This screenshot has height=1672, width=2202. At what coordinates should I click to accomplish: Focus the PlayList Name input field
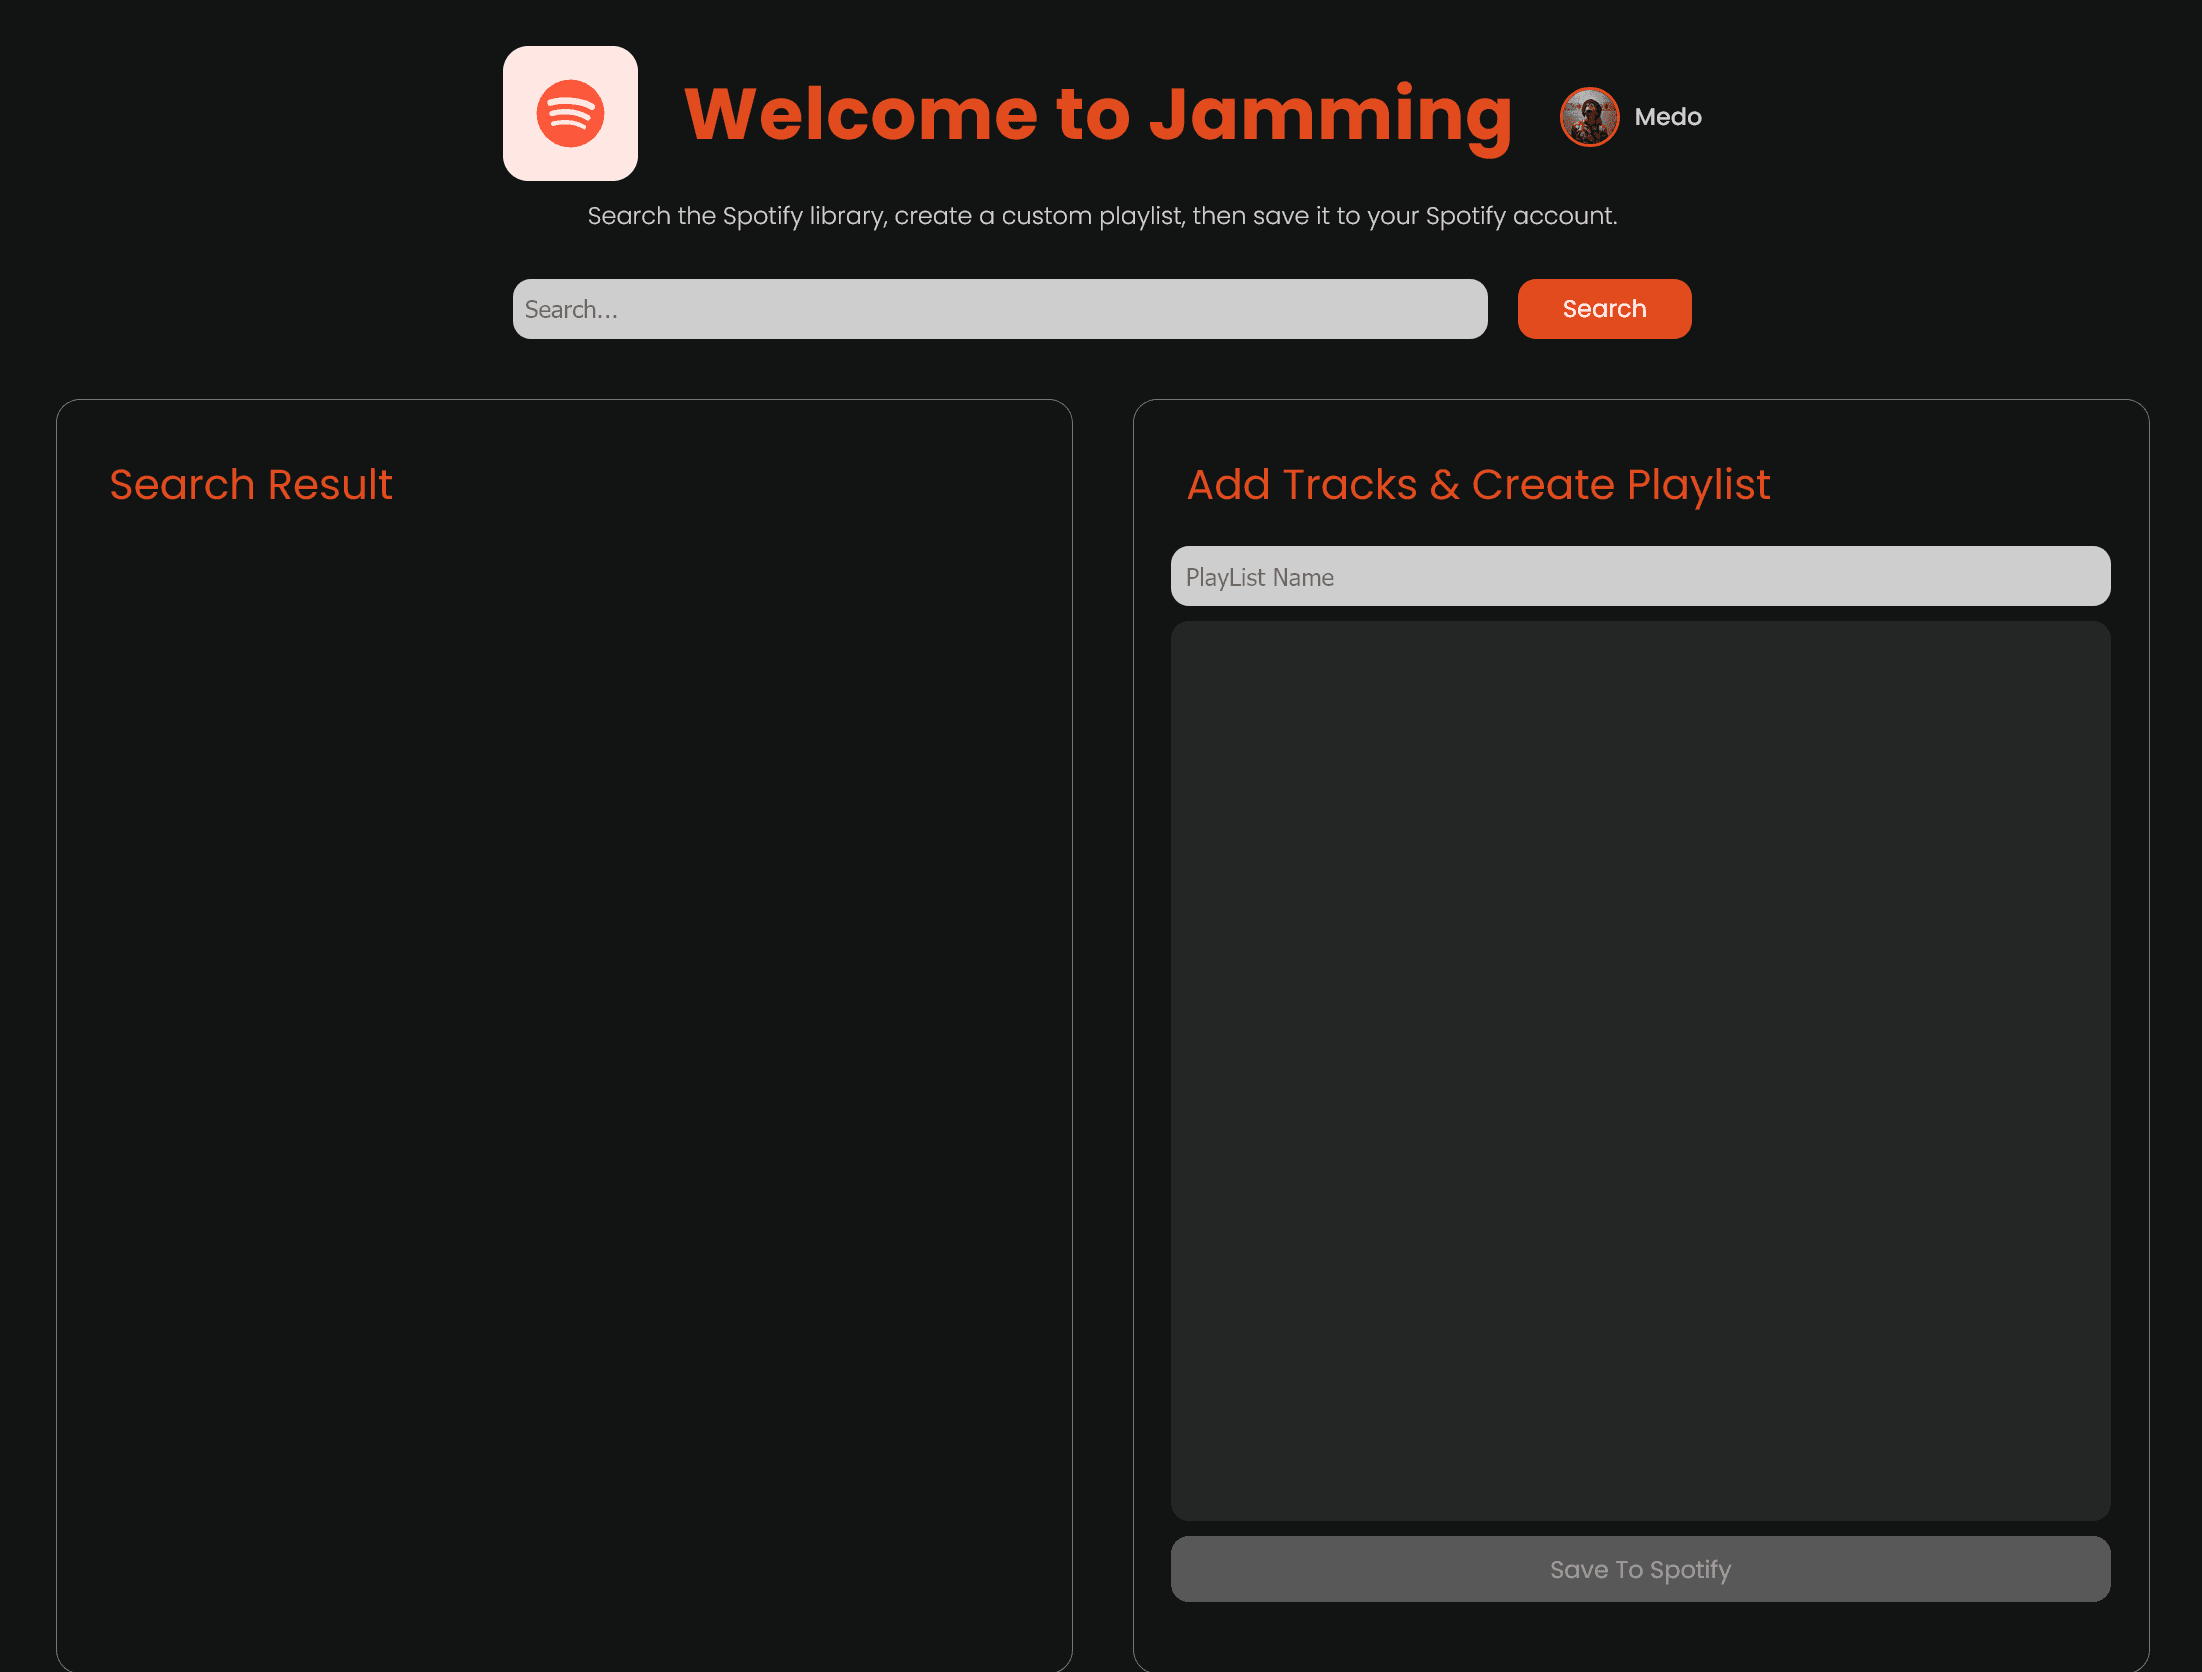[1640, 576]
